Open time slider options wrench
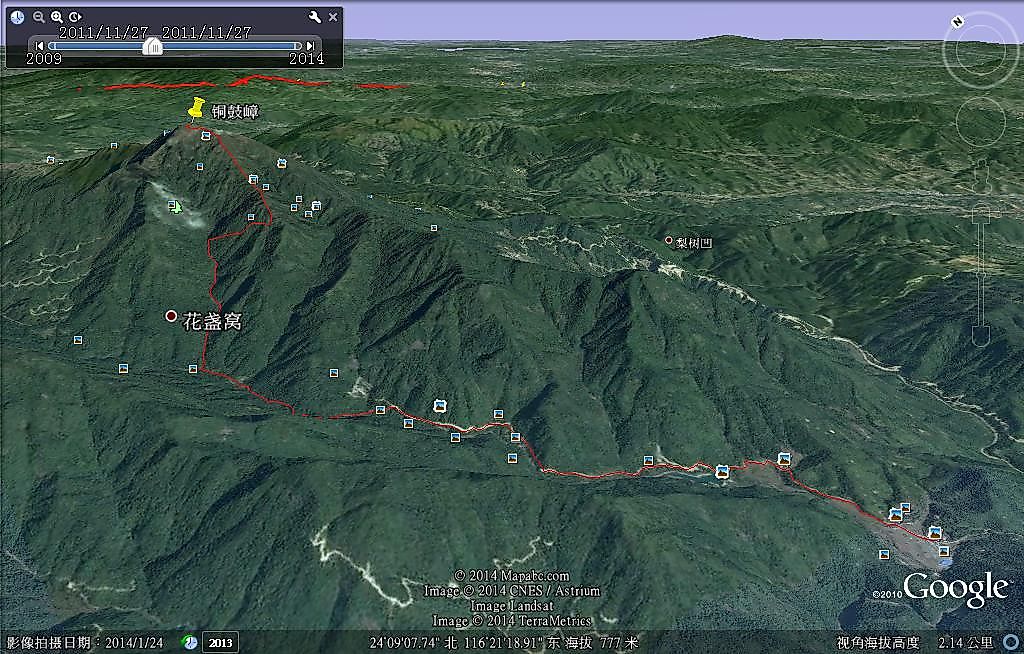This screenshot has height=654, width=1024. 314,17
